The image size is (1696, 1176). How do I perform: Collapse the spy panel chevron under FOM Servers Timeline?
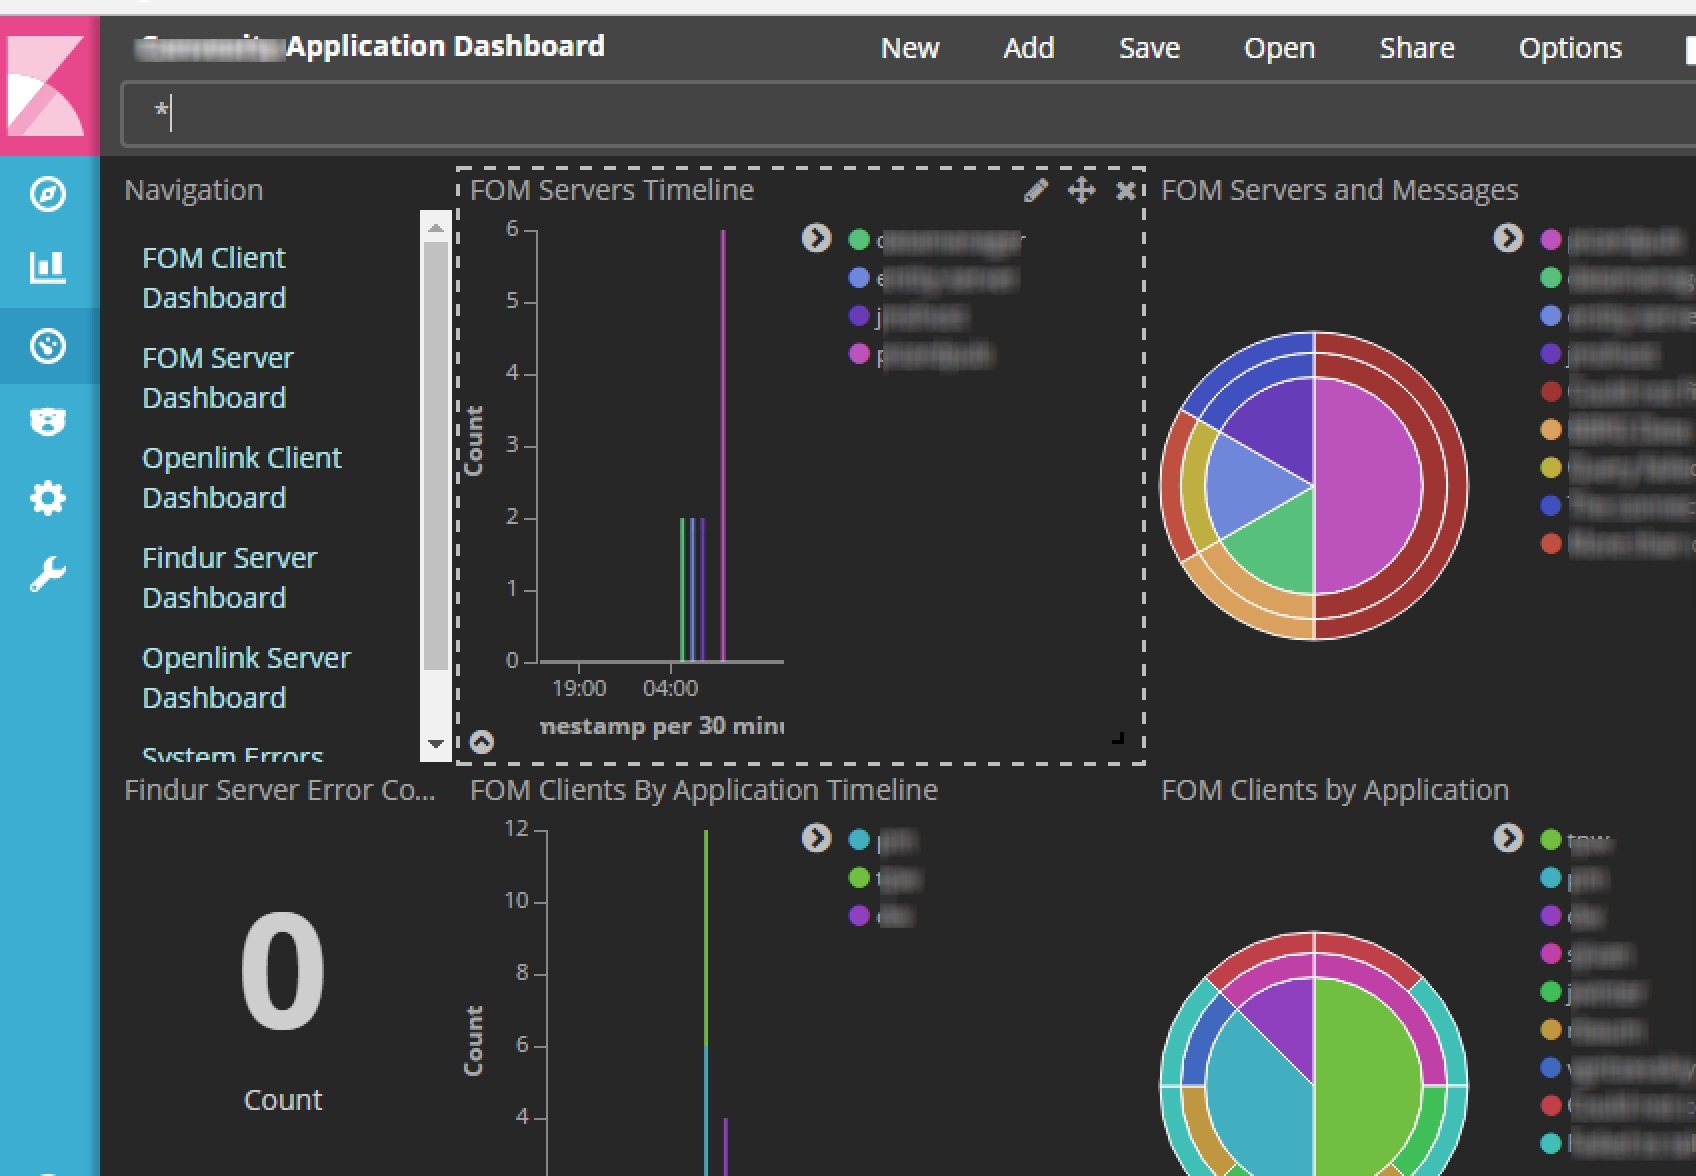(482, 742)
